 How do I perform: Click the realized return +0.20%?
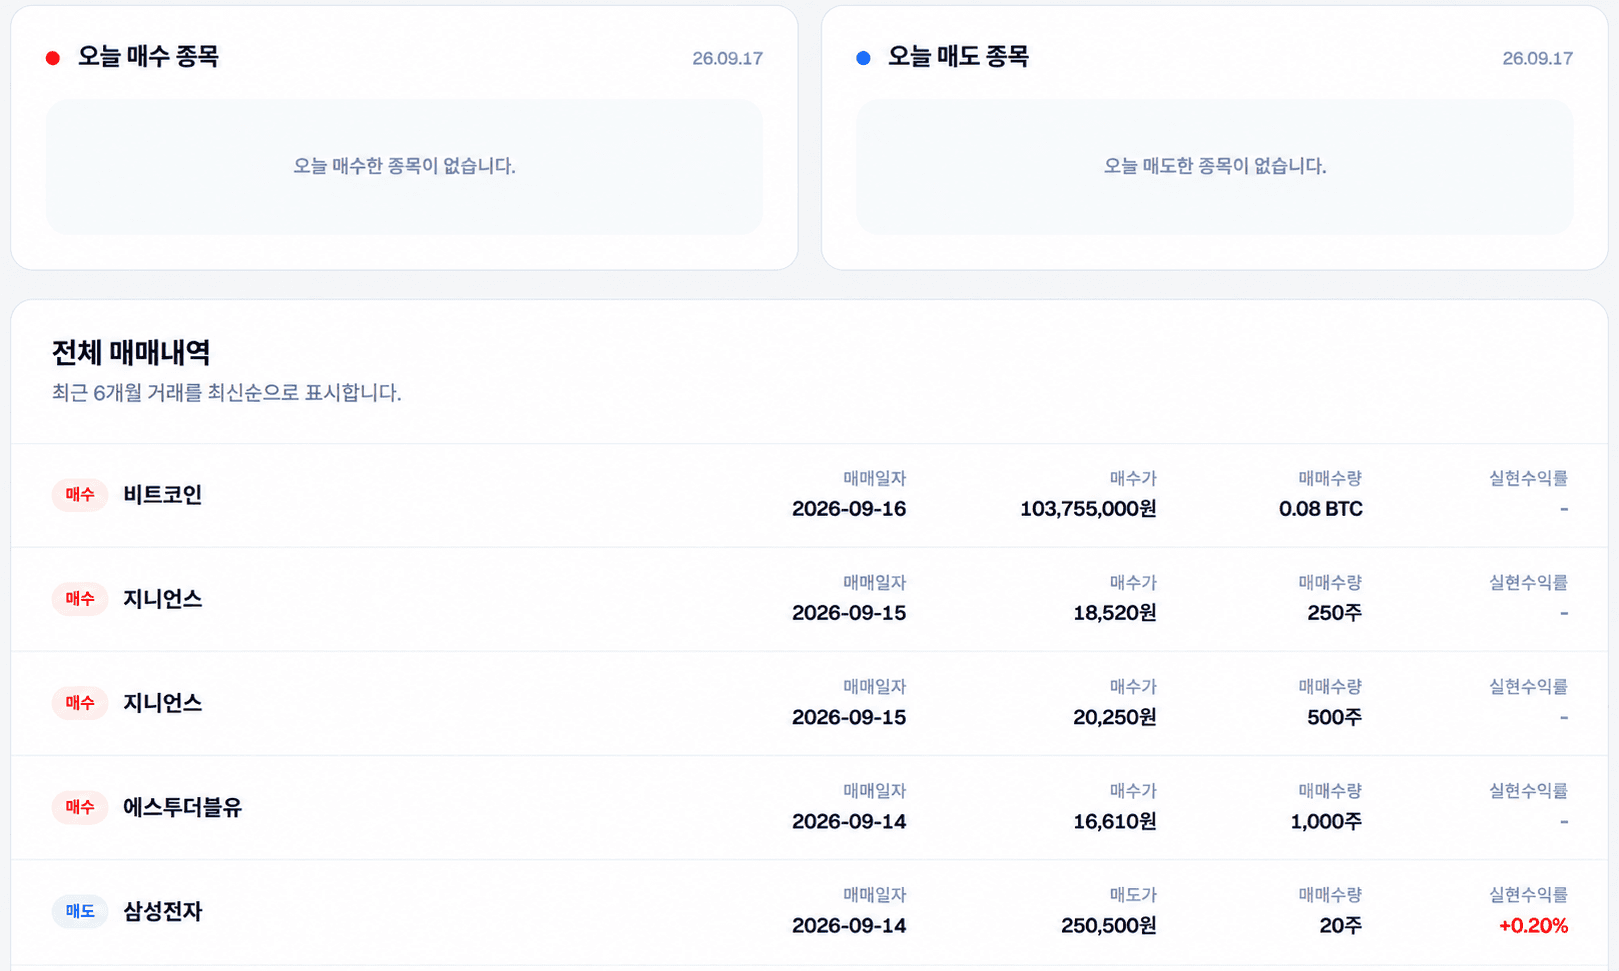pyautogui.click(x=1533, y=925)
